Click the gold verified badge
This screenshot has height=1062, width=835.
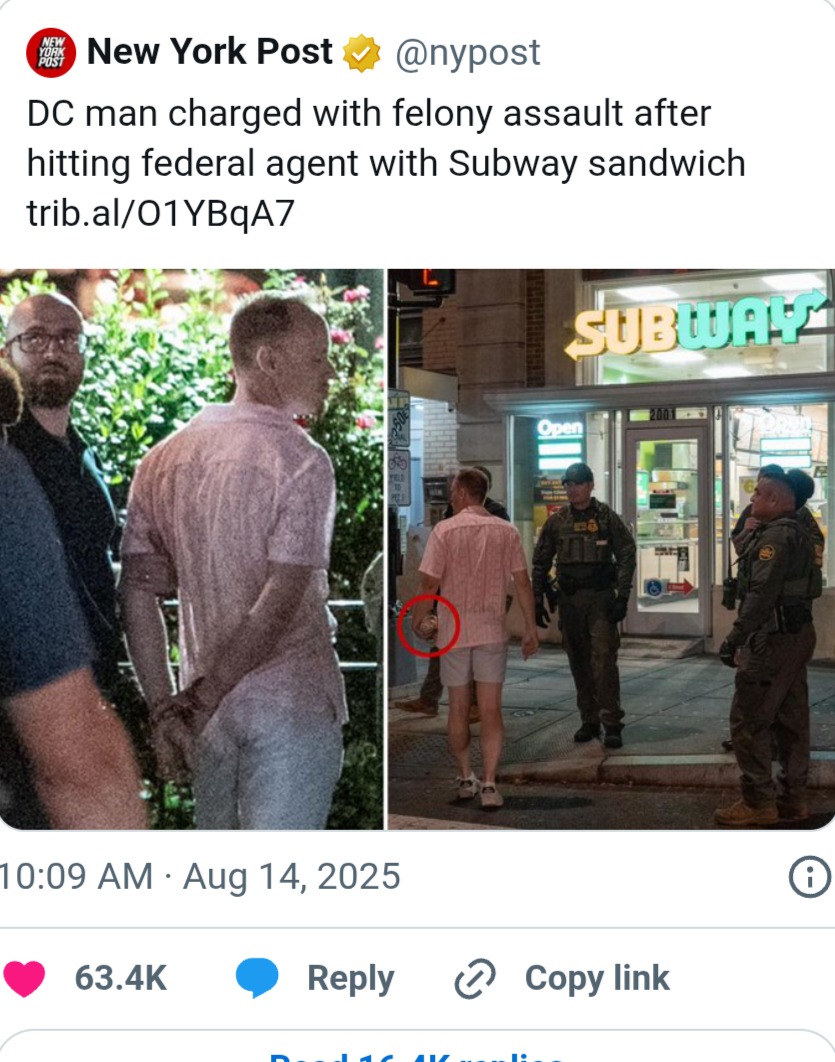tap(362, 53)
